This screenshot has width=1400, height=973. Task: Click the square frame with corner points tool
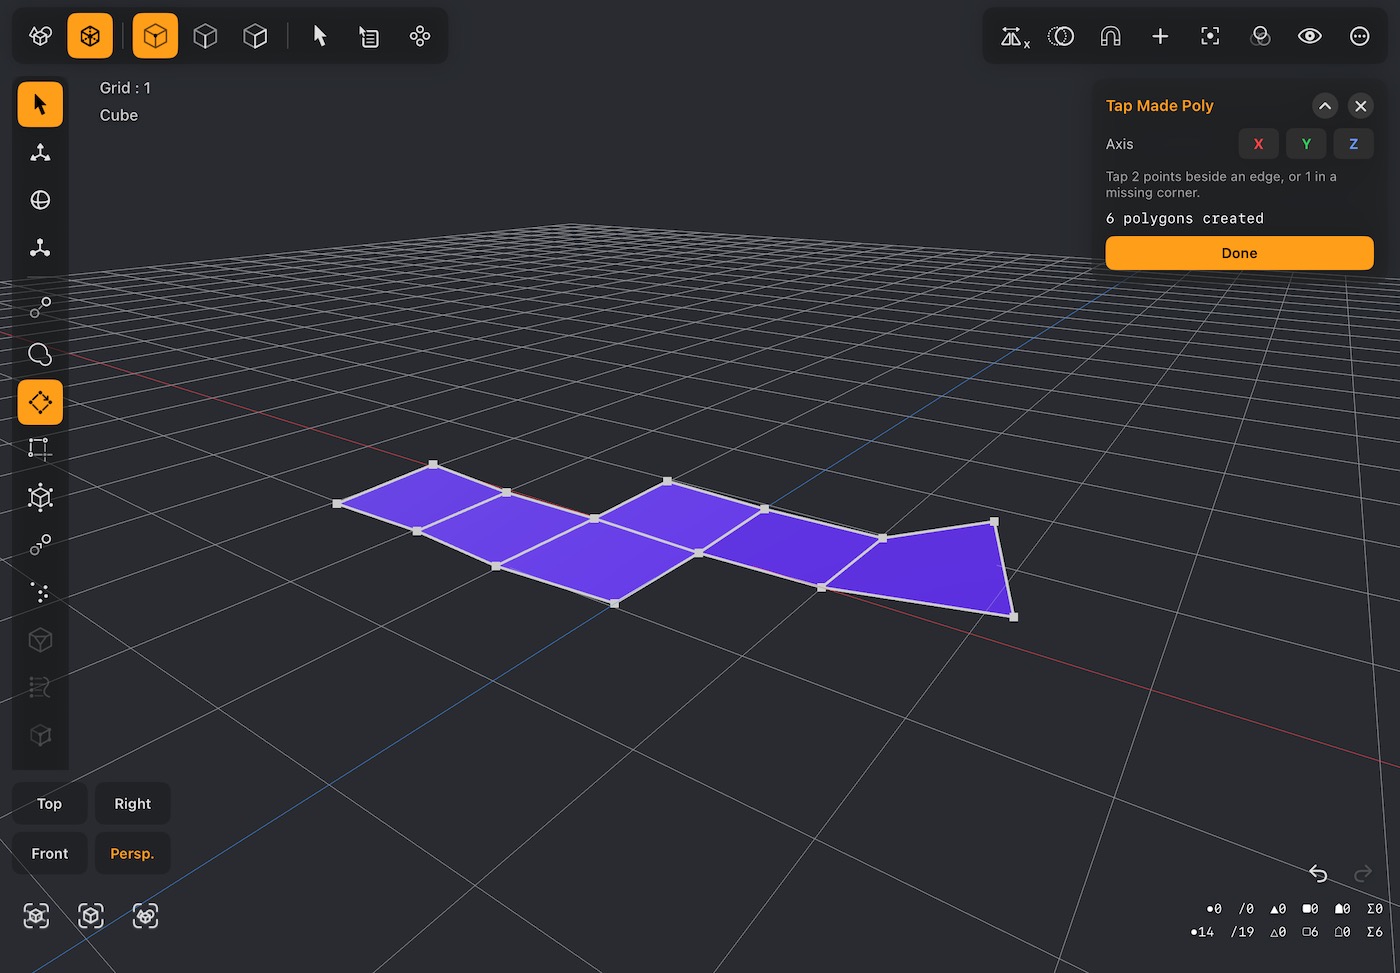40,449
